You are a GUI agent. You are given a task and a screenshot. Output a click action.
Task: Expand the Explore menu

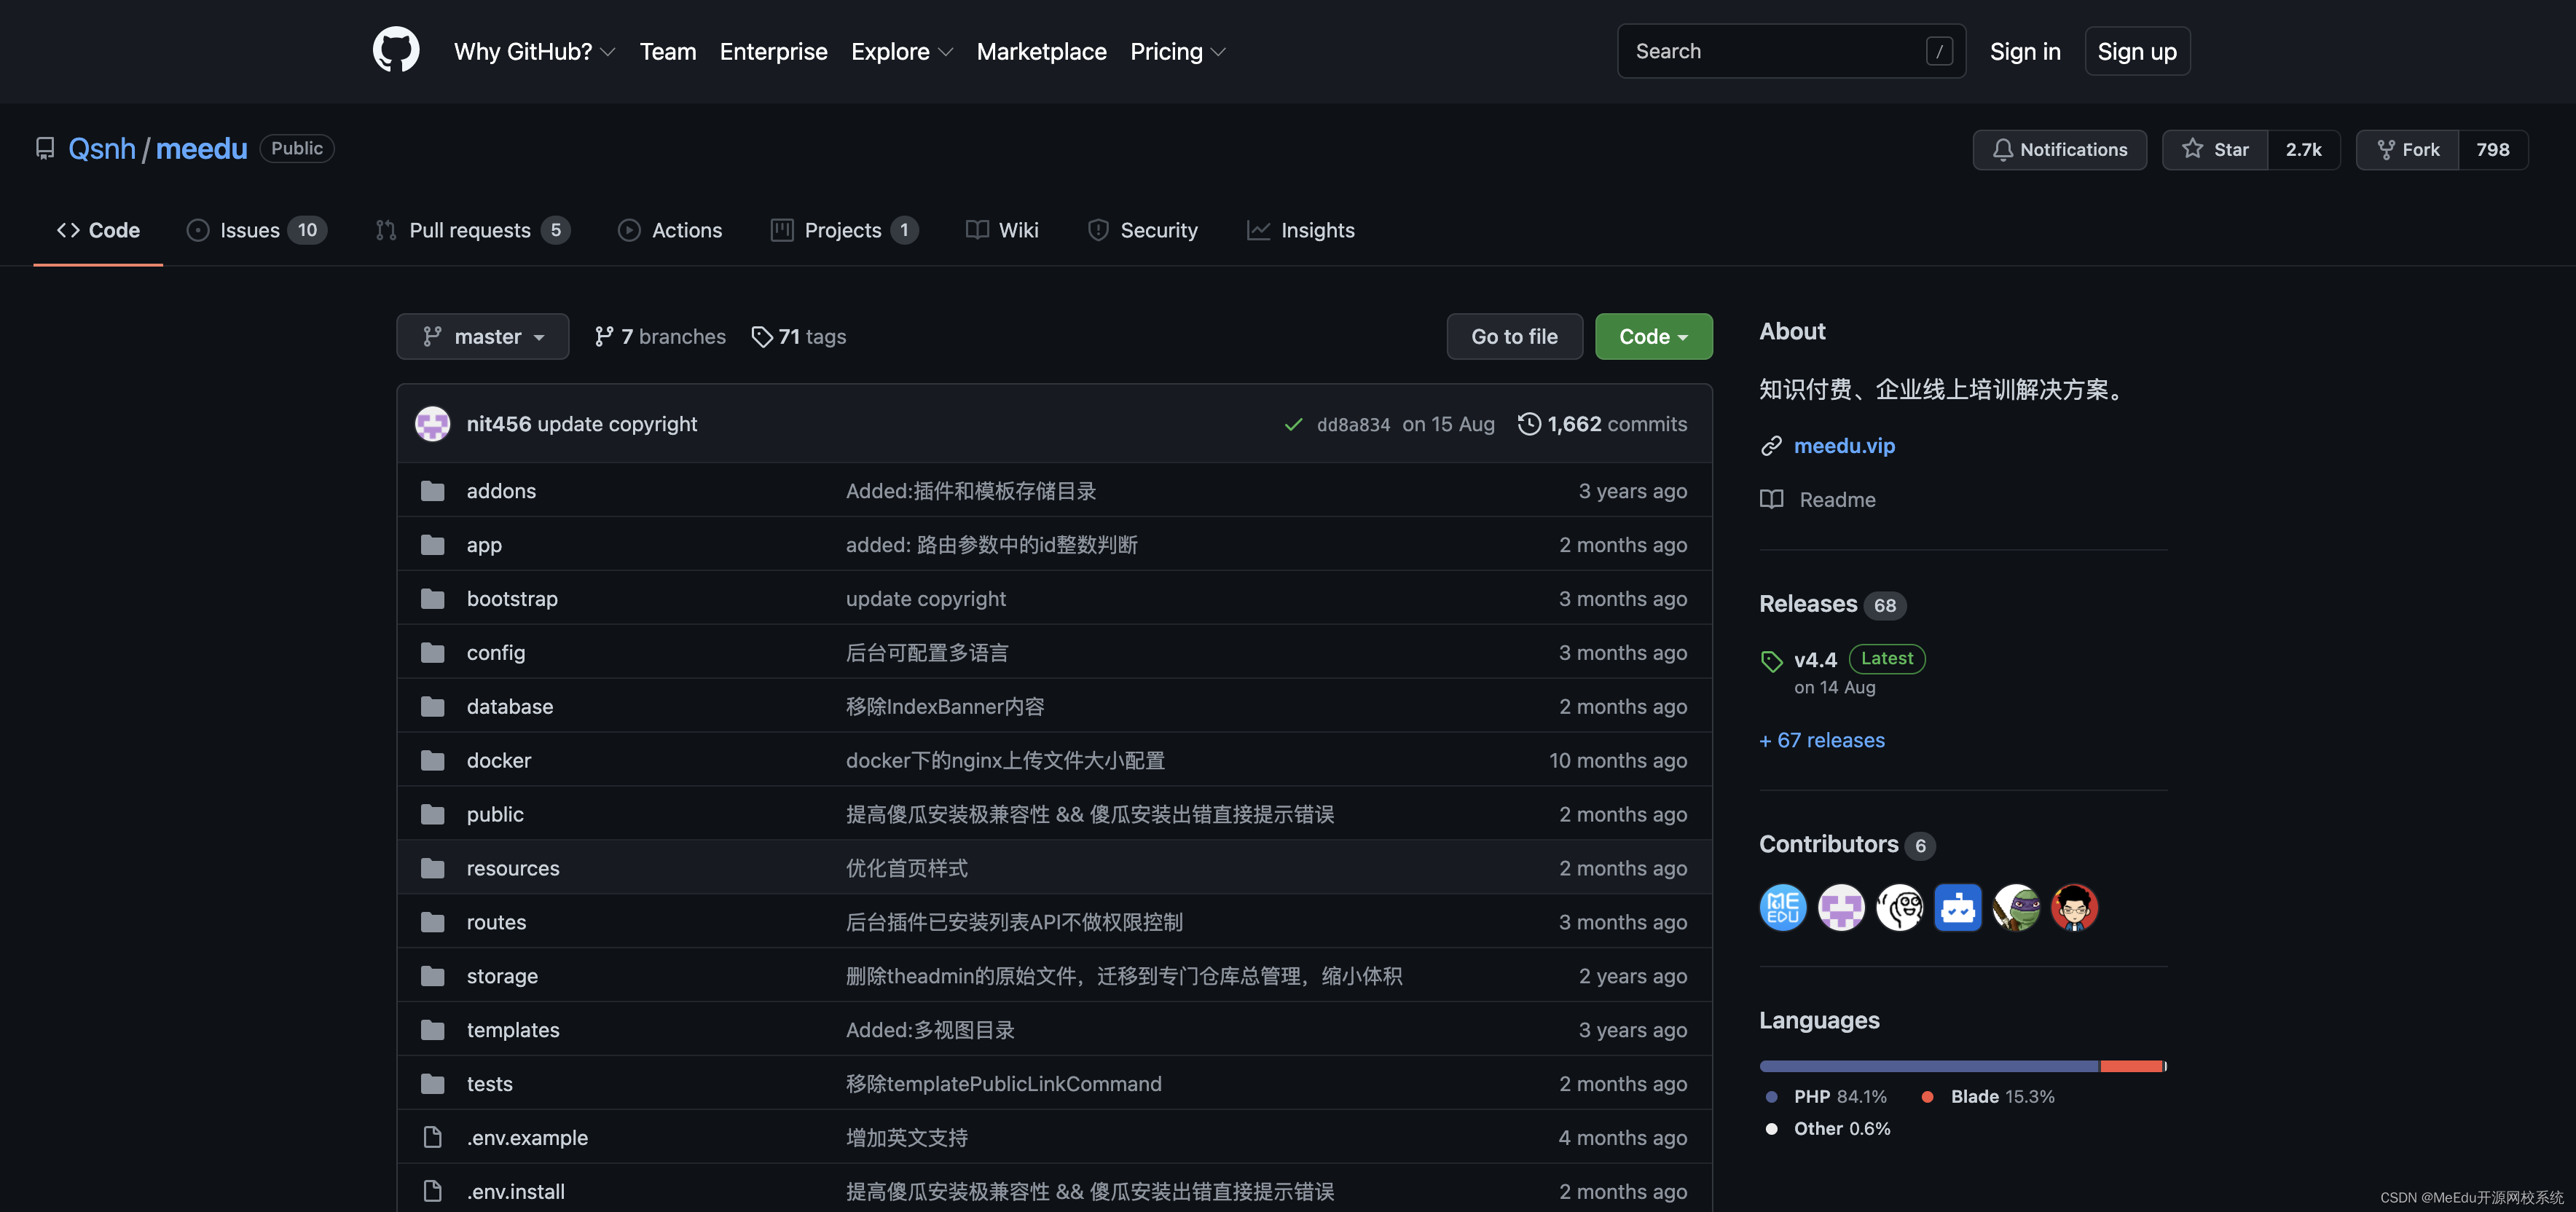coord(901,51)
